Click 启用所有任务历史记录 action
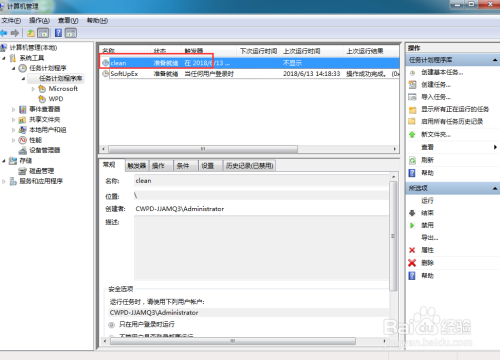Screen dimensions: 500x360 tap(452, 121)
